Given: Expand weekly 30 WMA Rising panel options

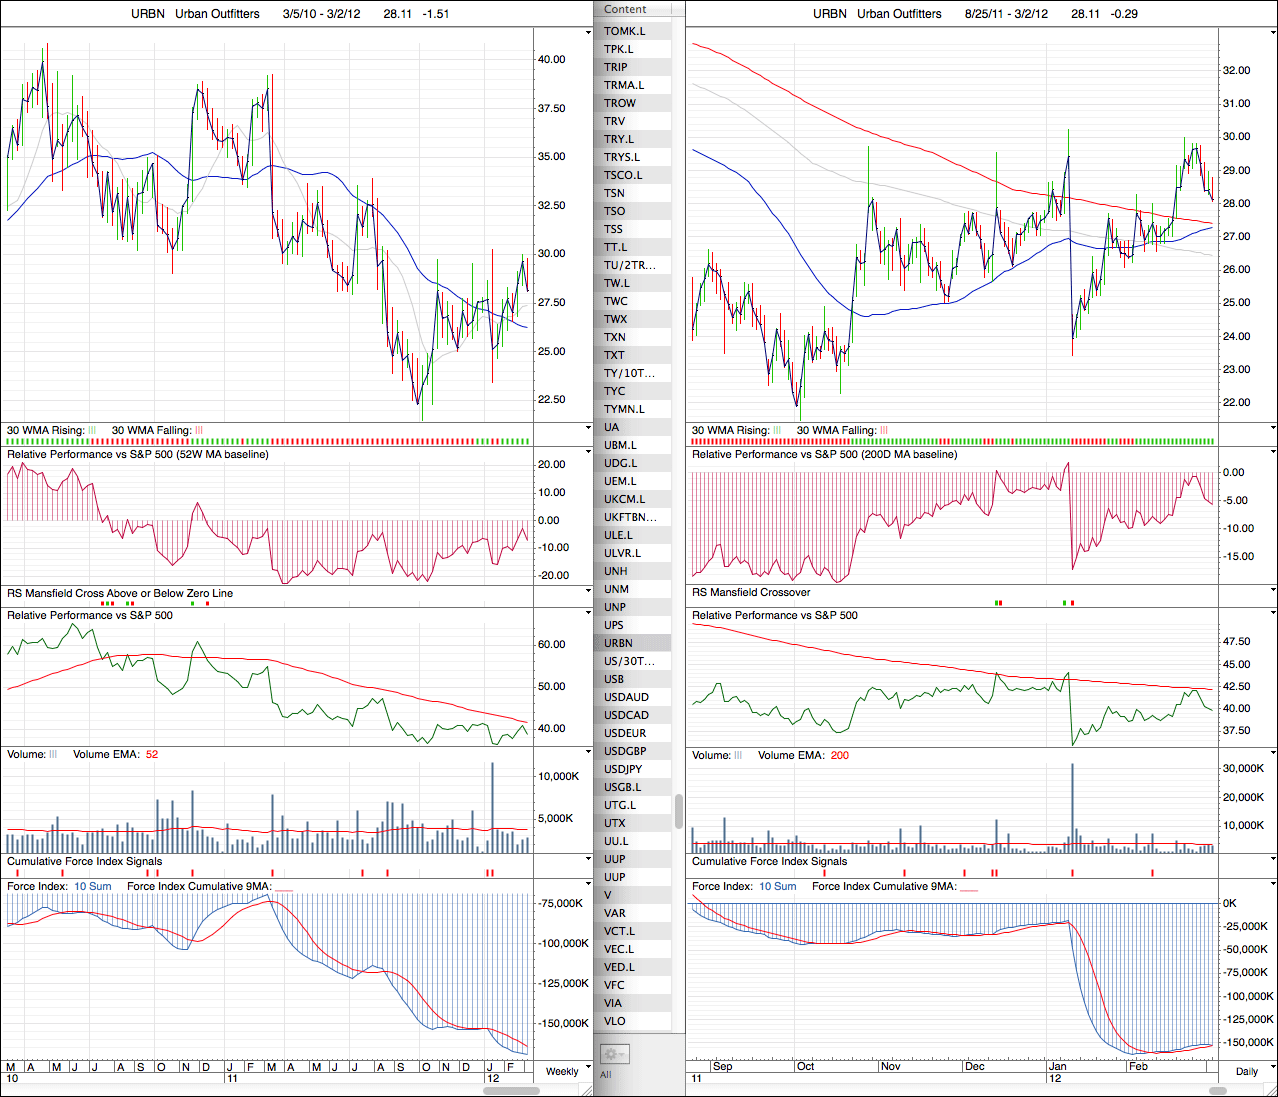Looking at the screenshot, I should click(x=588, y=428).
